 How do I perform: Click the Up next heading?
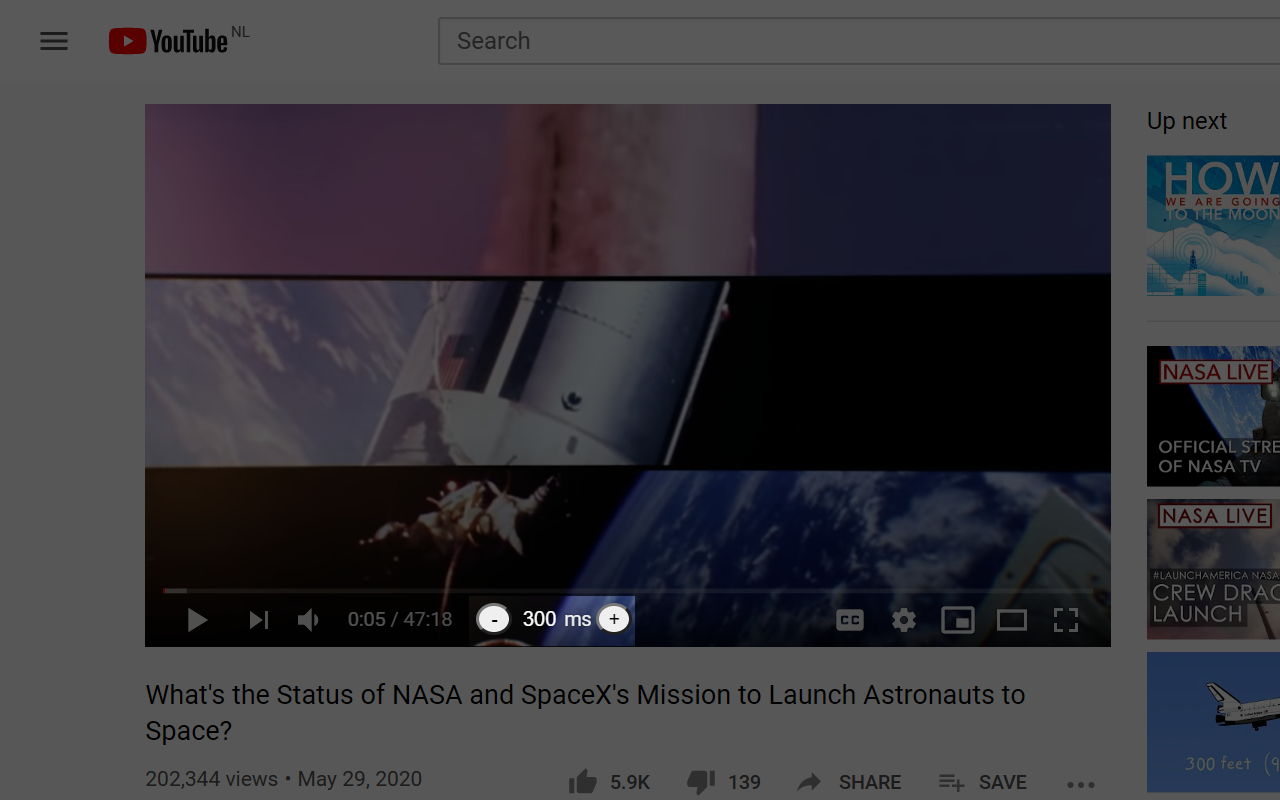1187,121
